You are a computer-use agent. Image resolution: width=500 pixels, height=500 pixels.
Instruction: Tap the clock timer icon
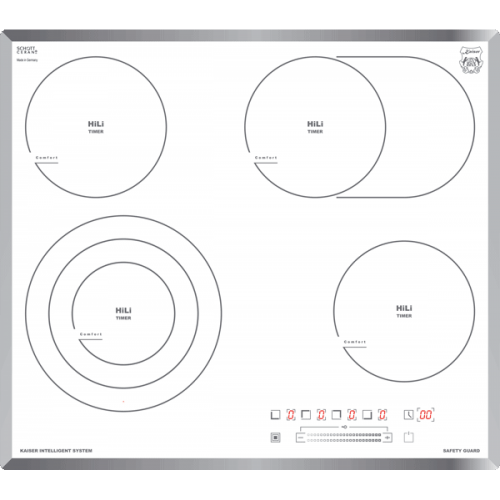click(409, 415)
